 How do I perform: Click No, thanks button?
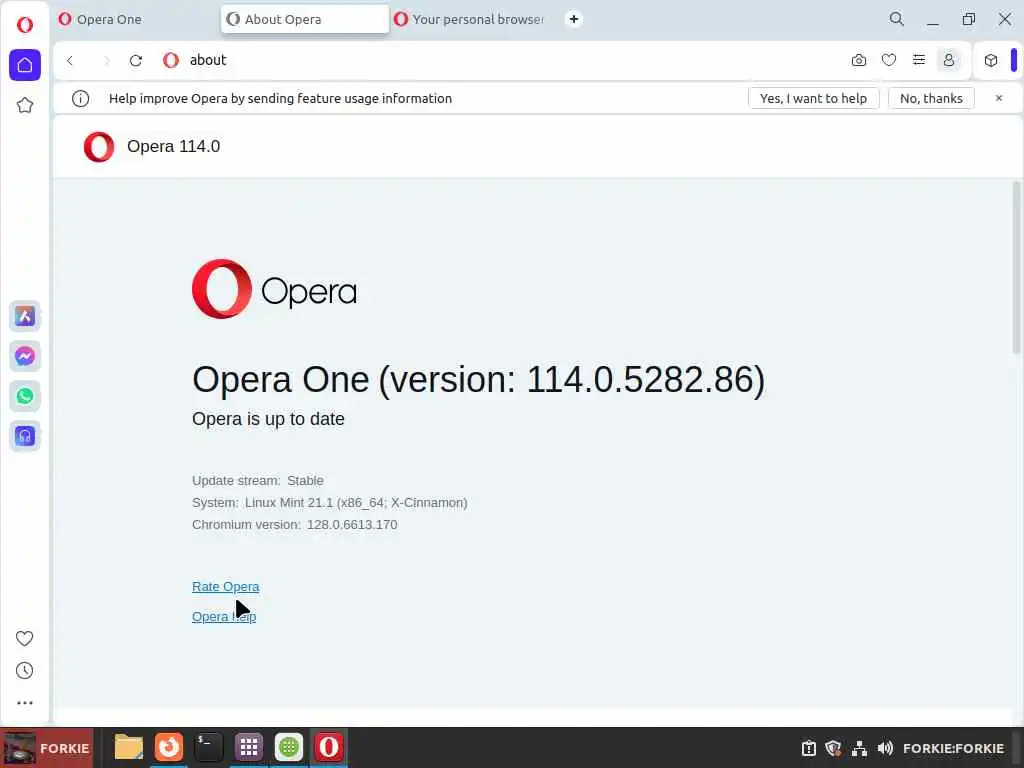click(931, 98)
